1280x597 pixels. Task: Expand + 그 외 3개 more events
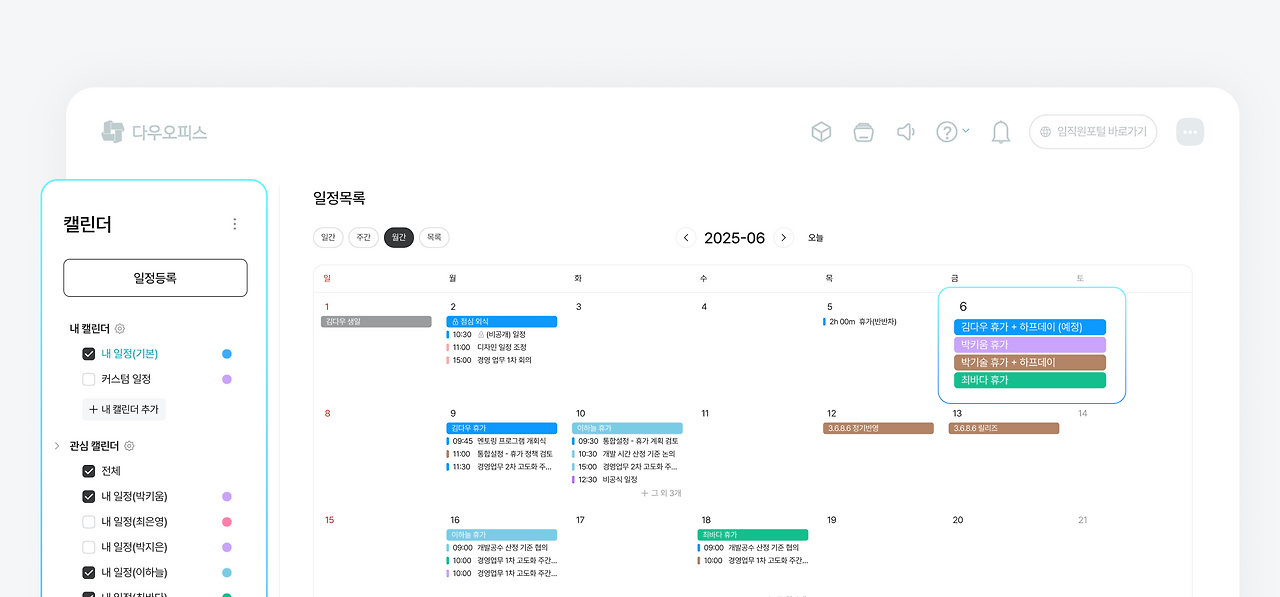[x=661, y=493]
